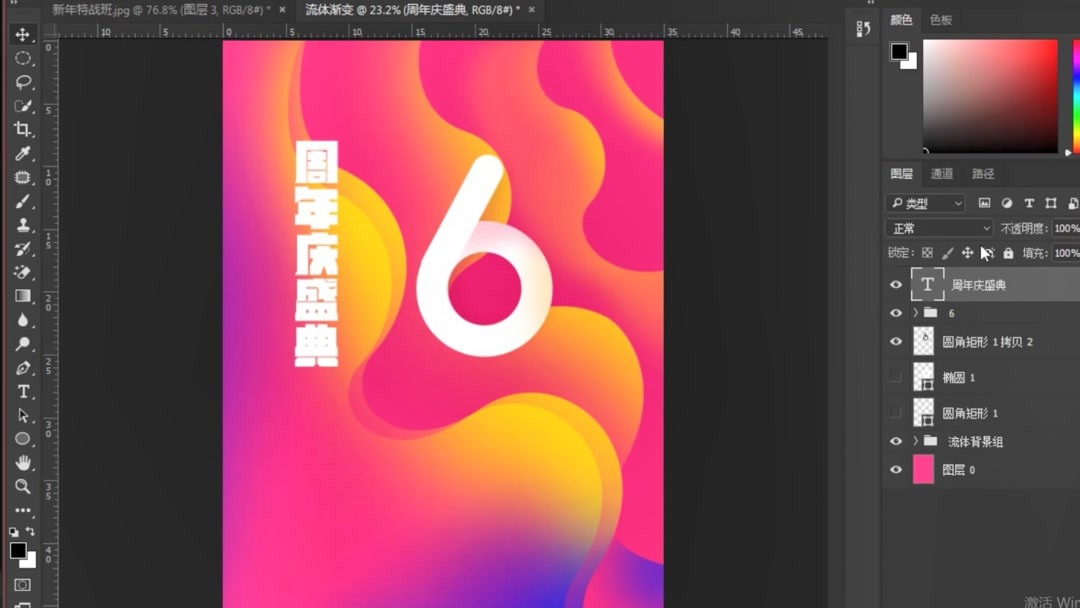Hide the 周年庆盛典 text layer
1080x608 pixels.
click(896, 284)
